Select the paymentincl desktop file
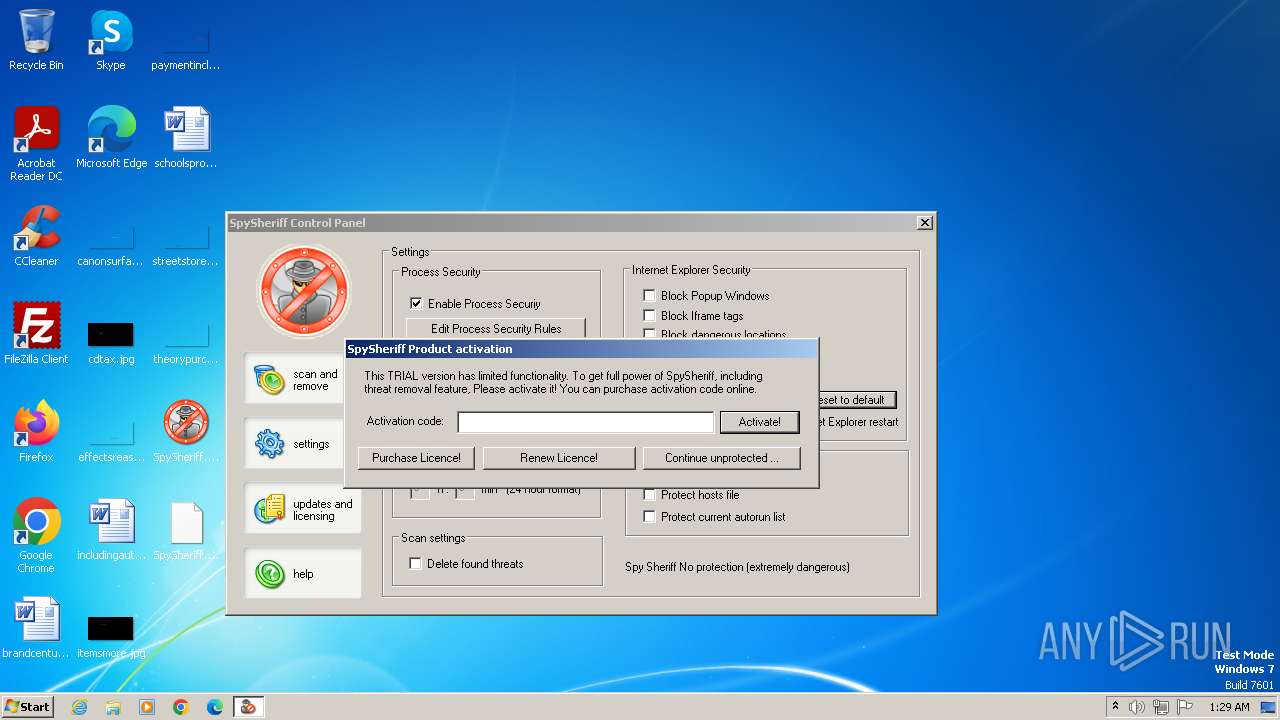Image resolution: width=1280 pixels, height=720 pixels. [185, 50]
